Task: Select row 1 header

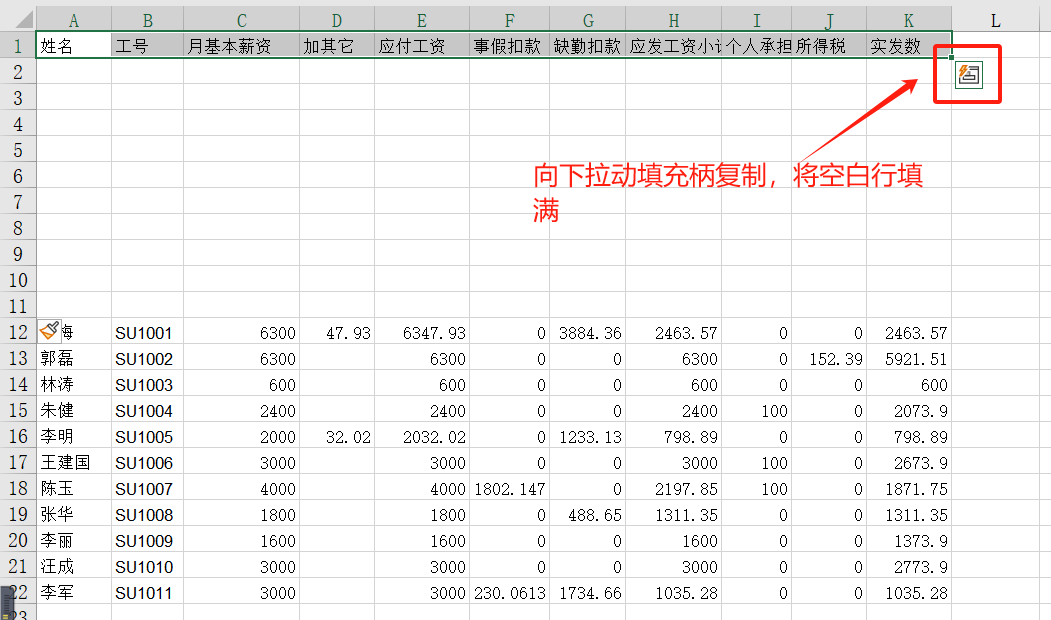Action: [x=18, y=46]
